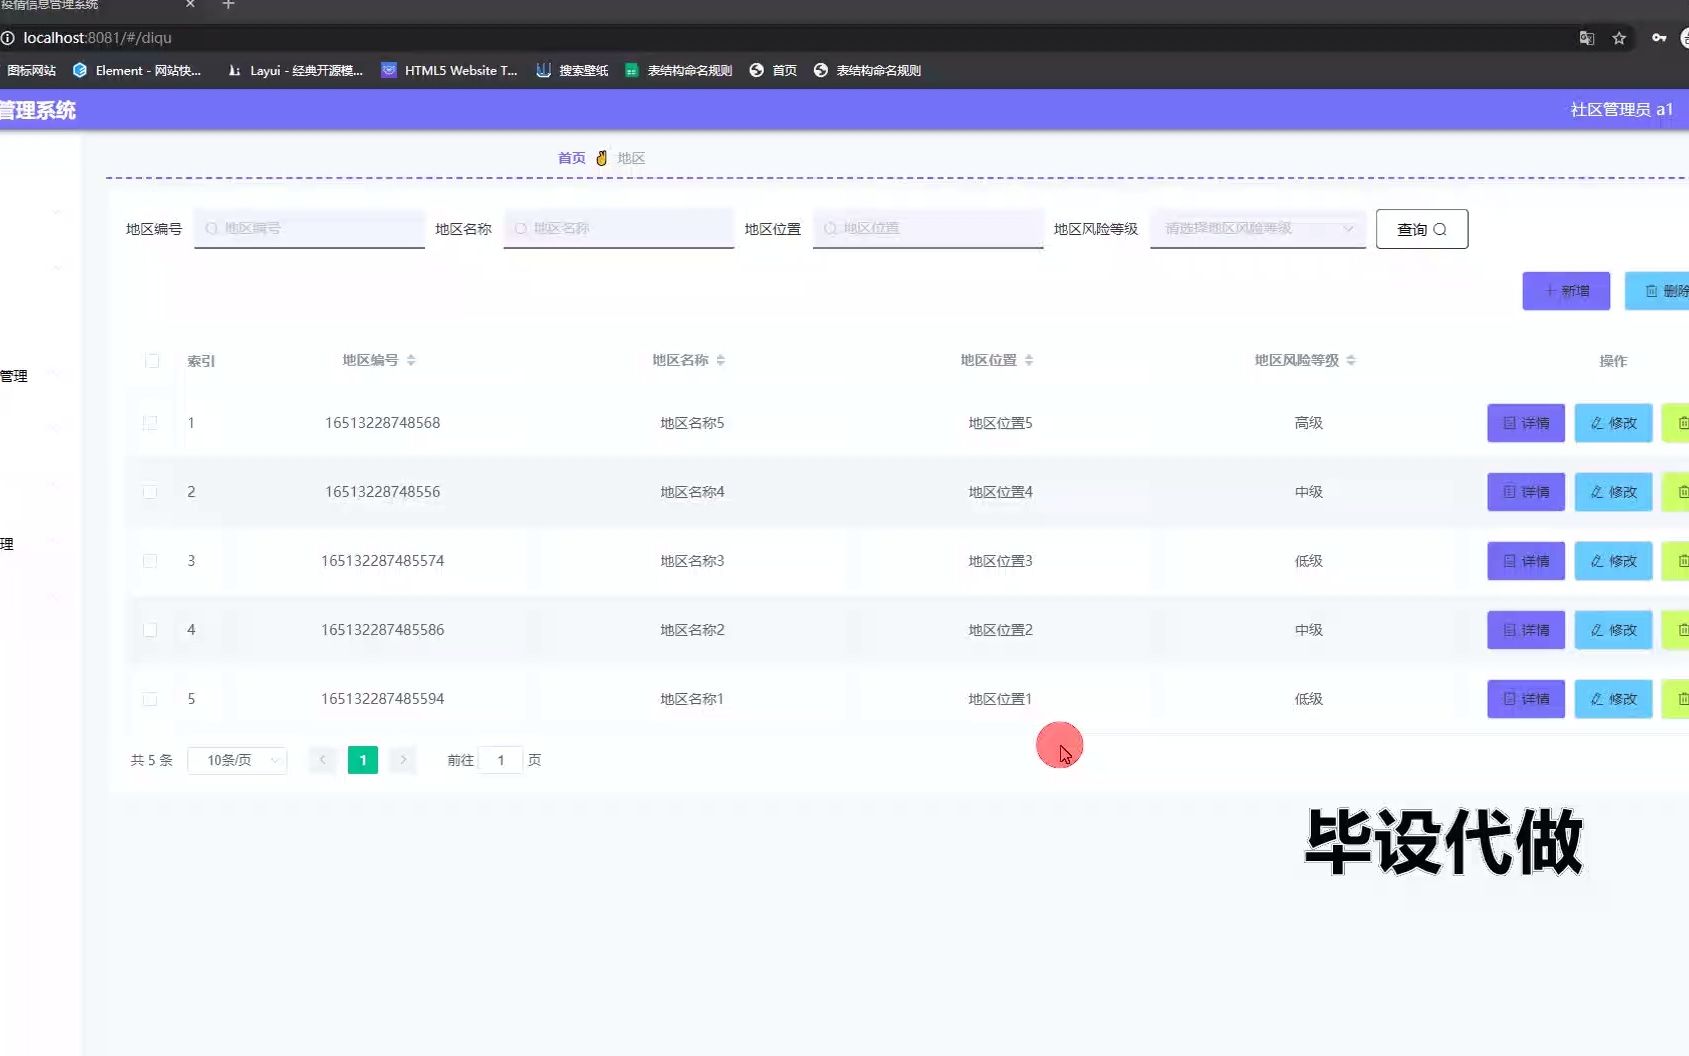Check the row checkbox for 地区名称4
Image resolution: width=1689 pixels, height=1056 pixels.
tap(151, 492)
